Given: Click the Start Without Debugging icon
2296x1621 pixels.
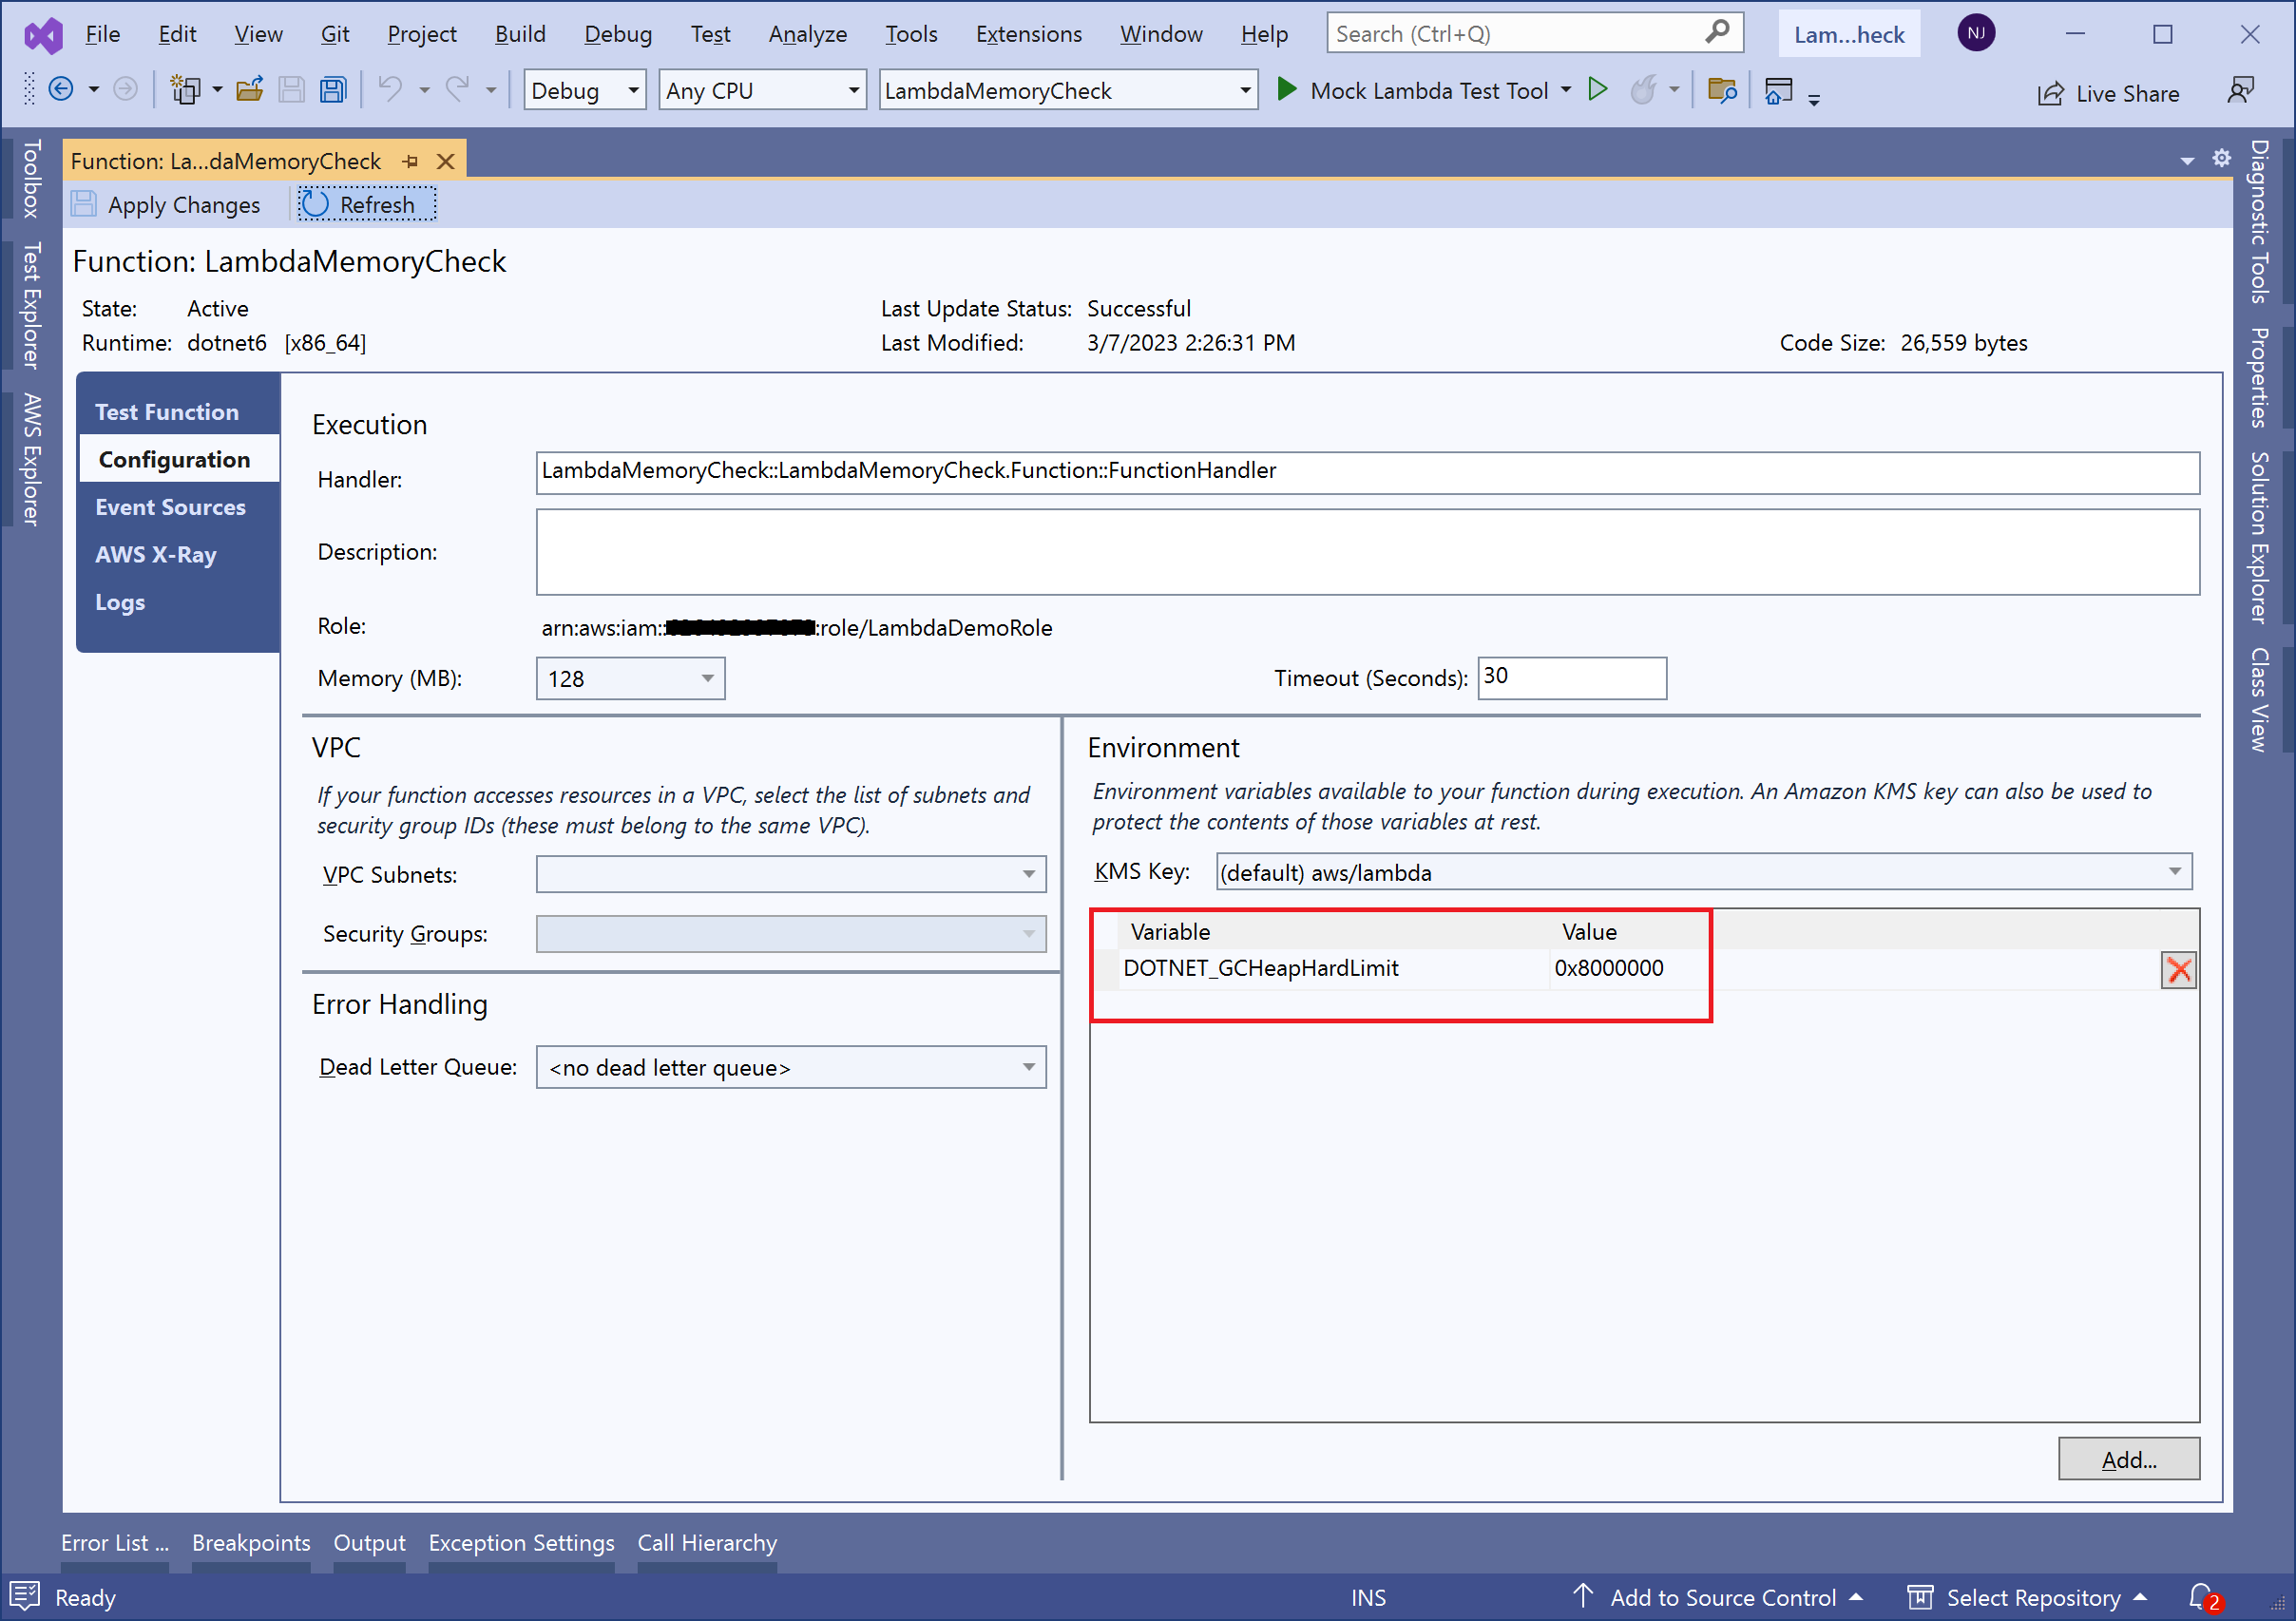Looking at the screenshot, I should click(1598, 90).
